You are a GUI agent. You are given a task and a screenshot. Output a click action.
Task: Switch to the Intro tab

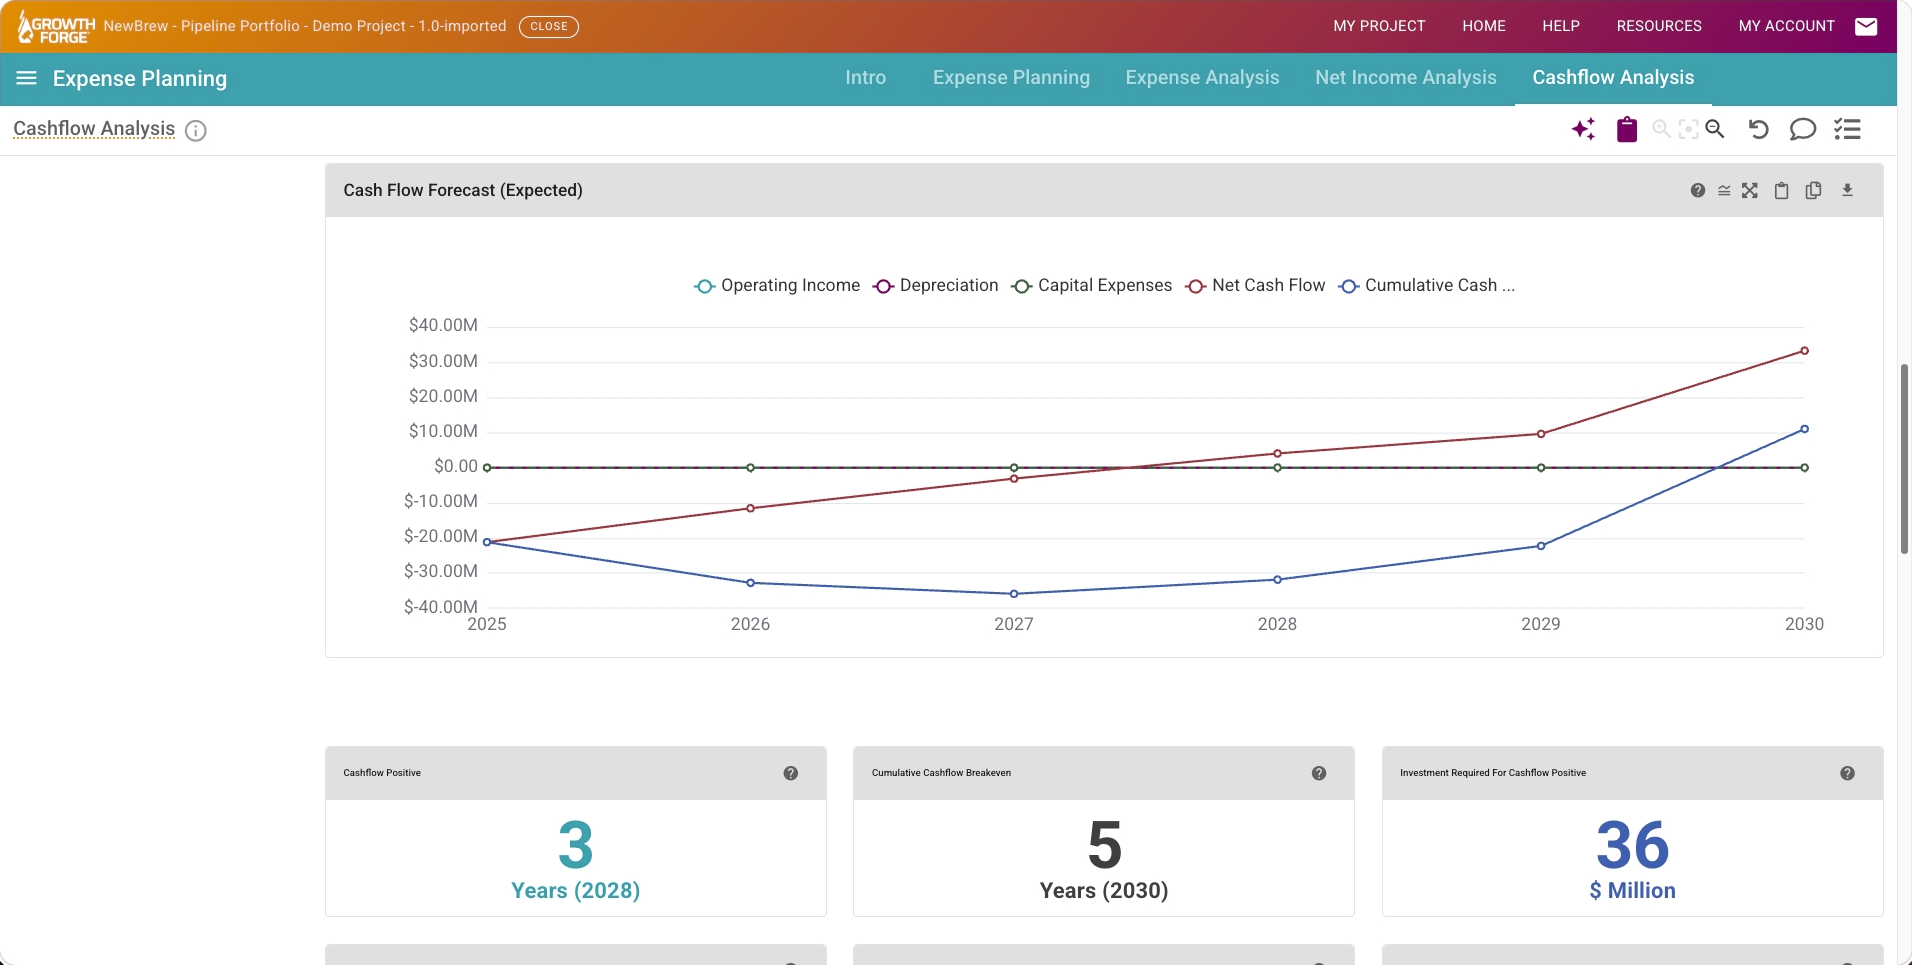pyautogui.click(x=865, y=78)
